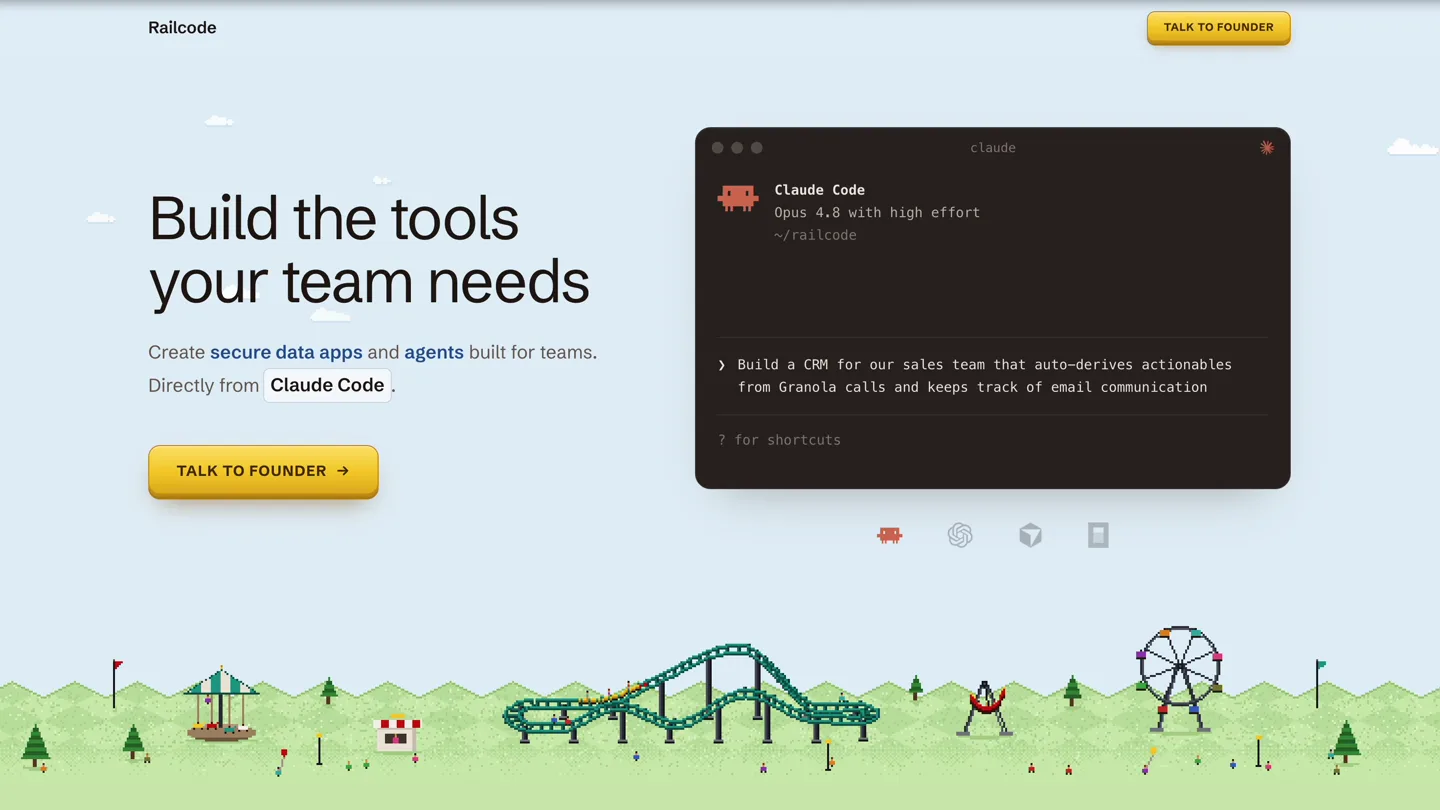Image resolution: width=1440 pixels, height=810 pixels.
Task: Follow the 'secure data apps' link
Action: pos(286,352)
